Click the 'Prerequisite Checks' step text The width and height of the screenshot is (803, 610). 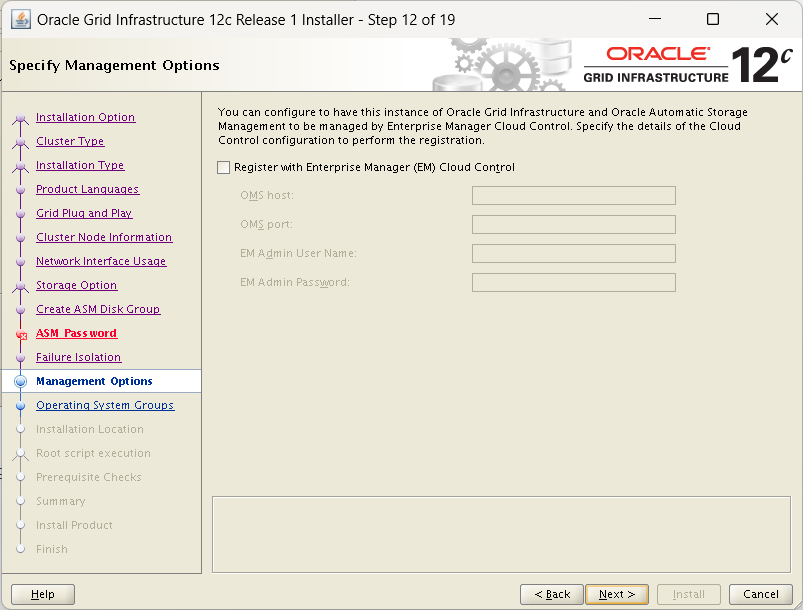pos(89,477)
